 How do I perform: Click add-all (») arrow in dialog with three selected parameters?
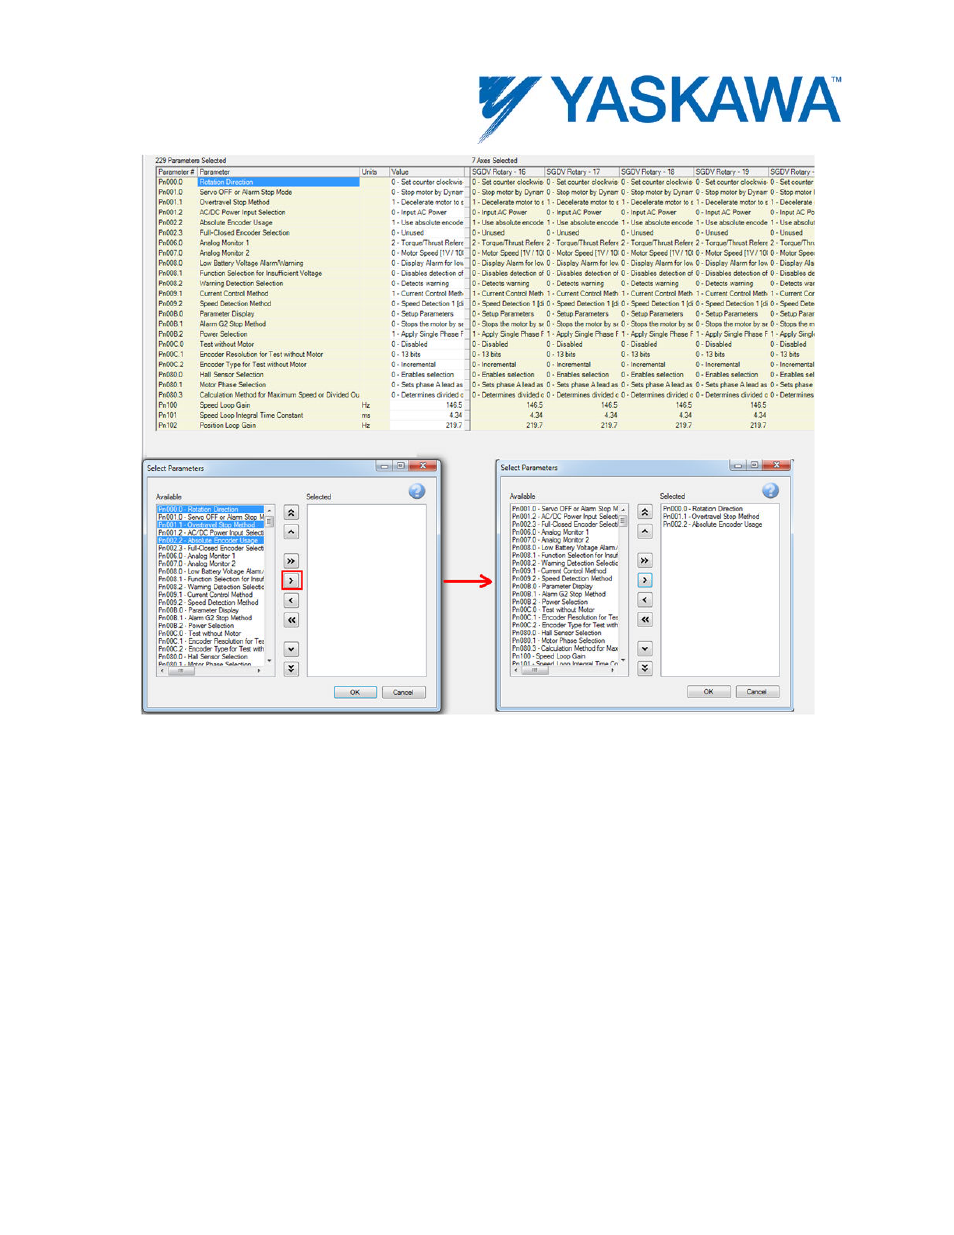(645, 560)
